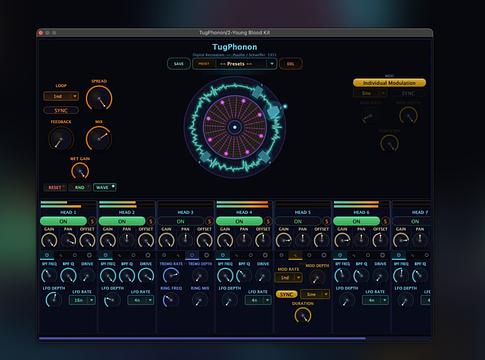Solo Head 5 with its S button
Viewport: 485px width, 360px height.
[327, 221]
